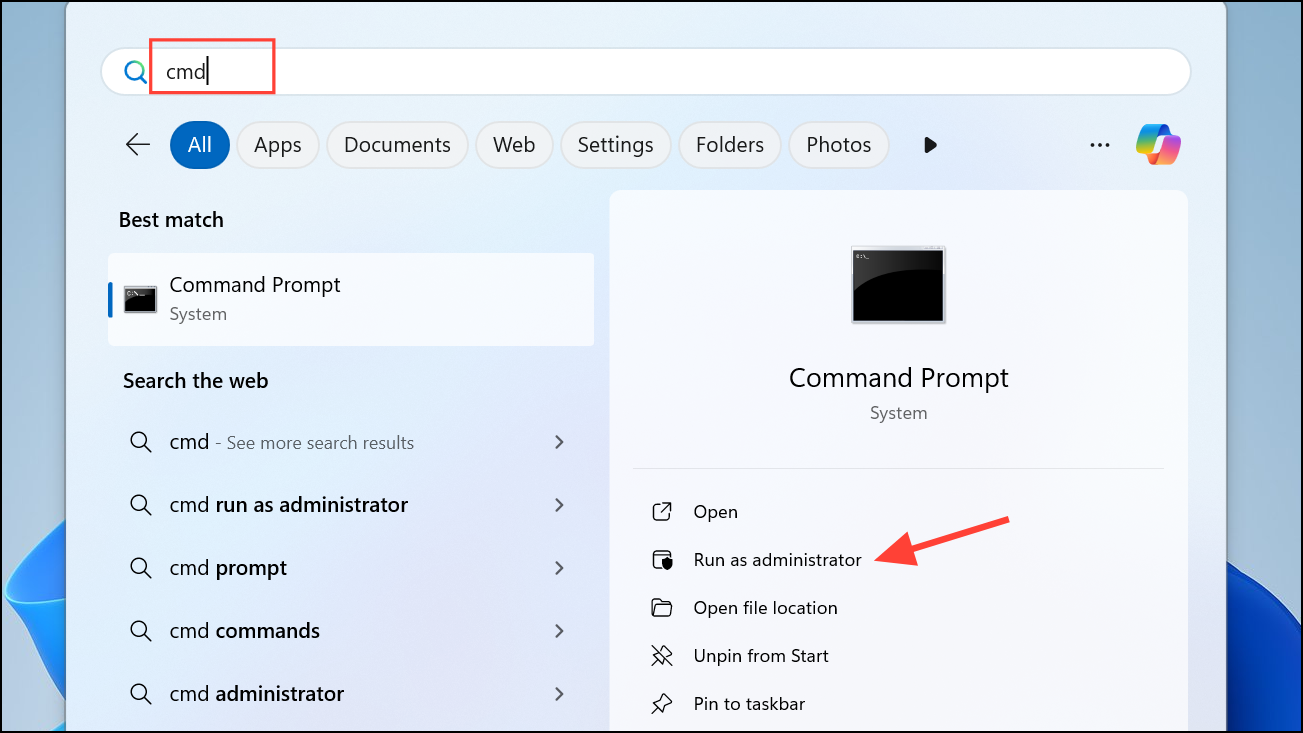Expand chevron next to 'cmd run as administrator'
1303x733 pixels.
tap(559, 505)
